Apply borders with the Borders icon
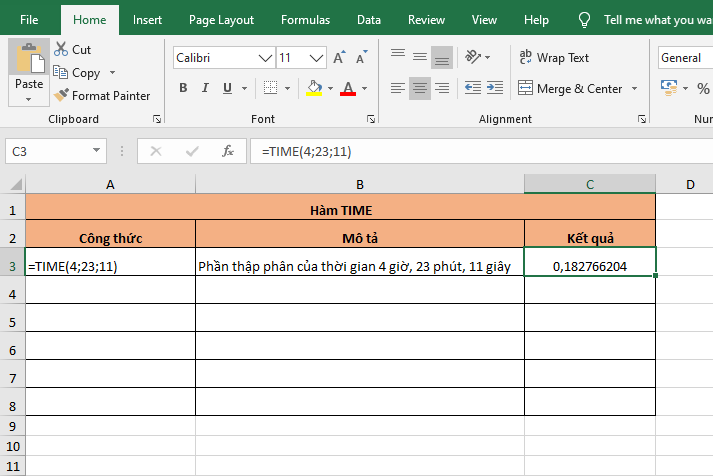The image size is (713, 476). (271, 88)
